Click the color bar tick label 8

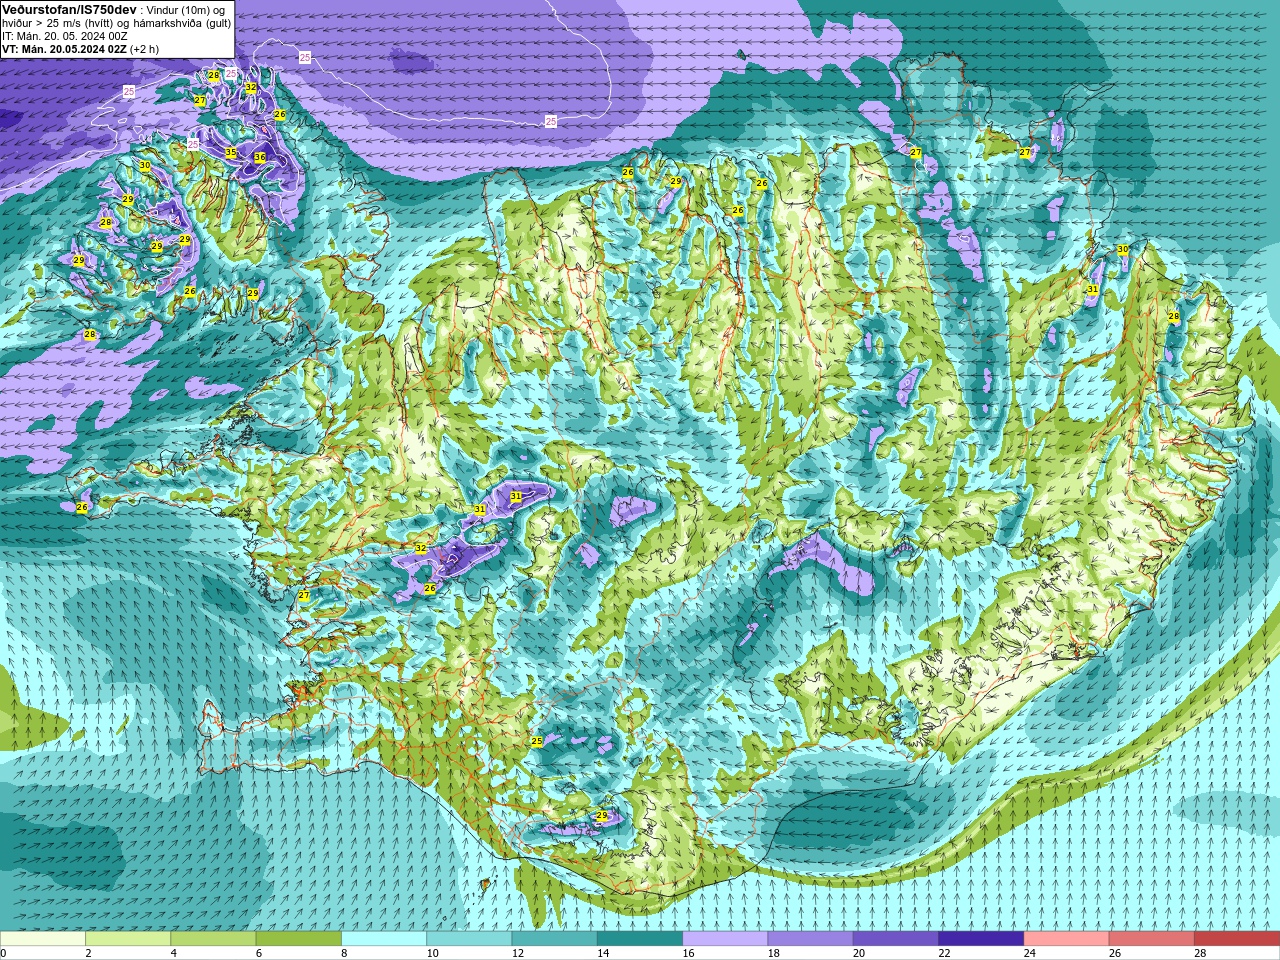342,953
